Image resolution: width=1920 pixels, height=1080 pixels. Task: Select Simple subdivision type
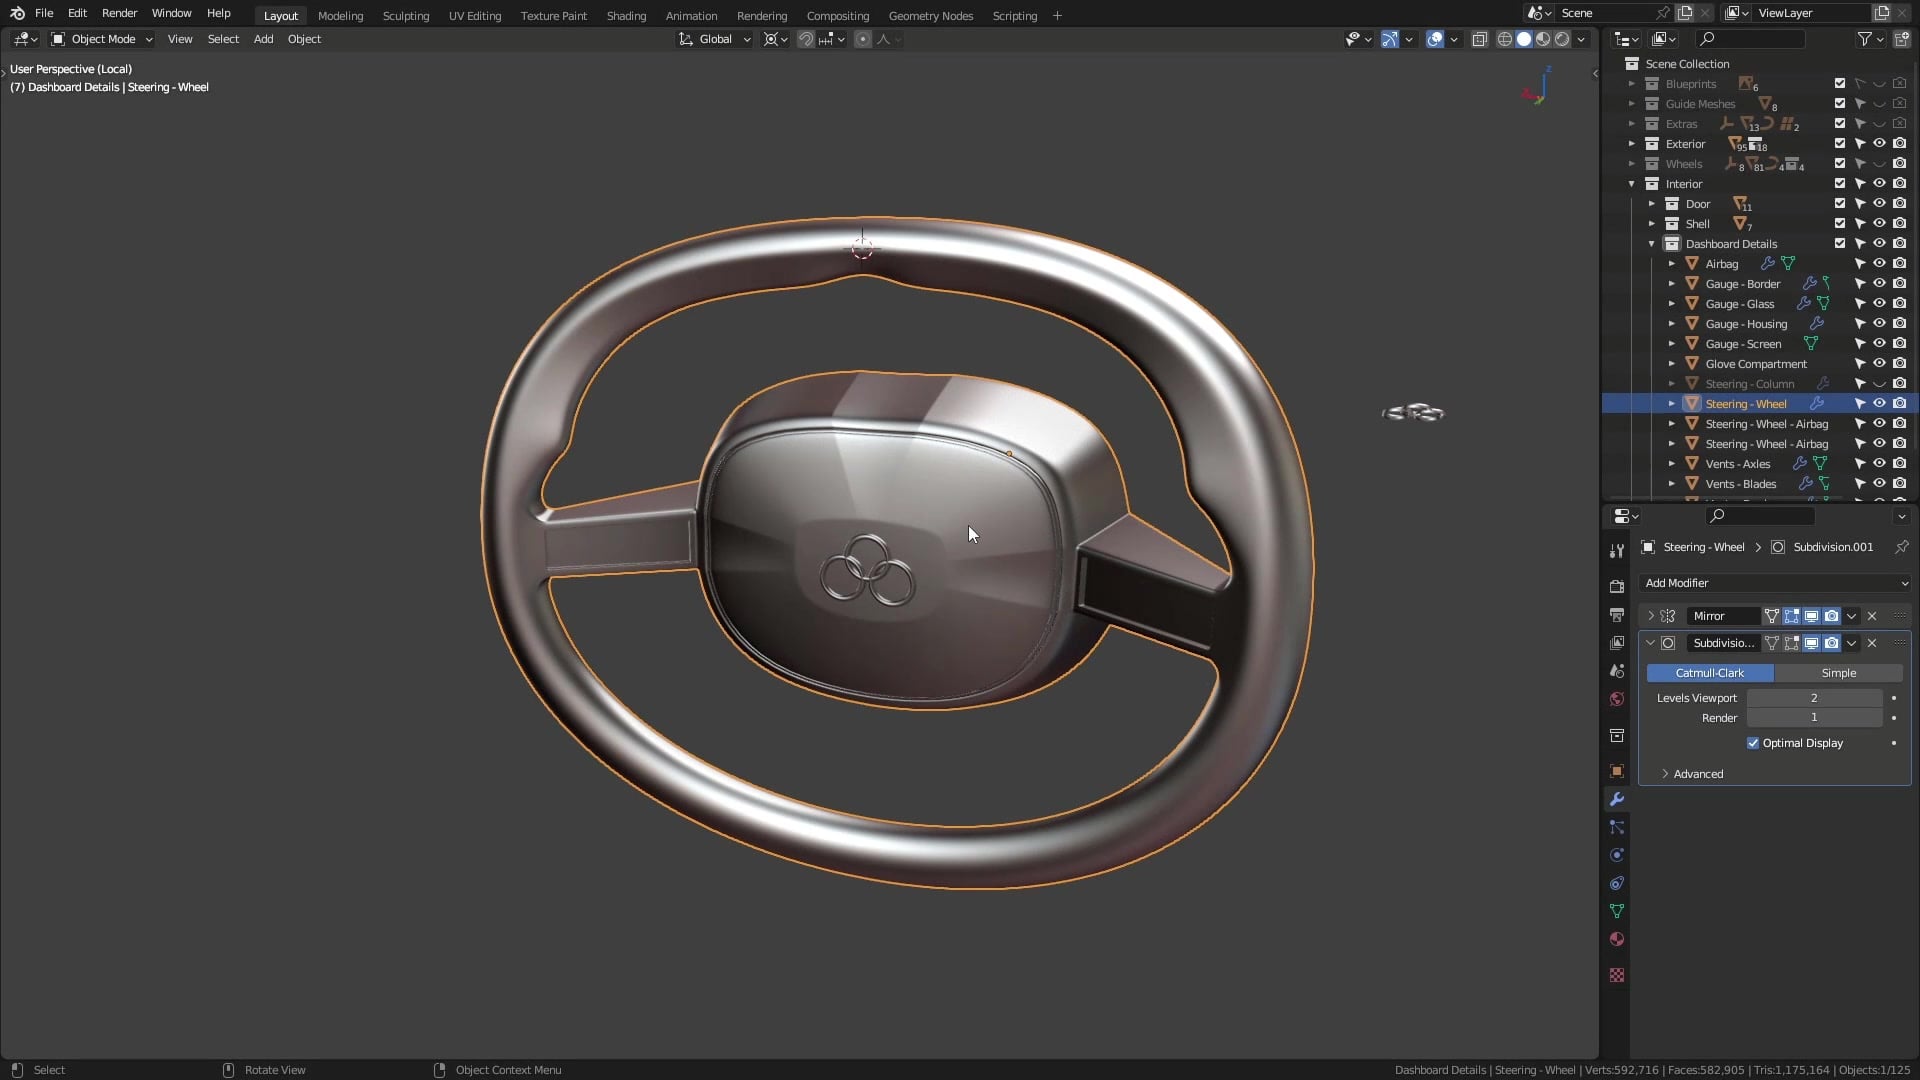[x=1838, y=673]
